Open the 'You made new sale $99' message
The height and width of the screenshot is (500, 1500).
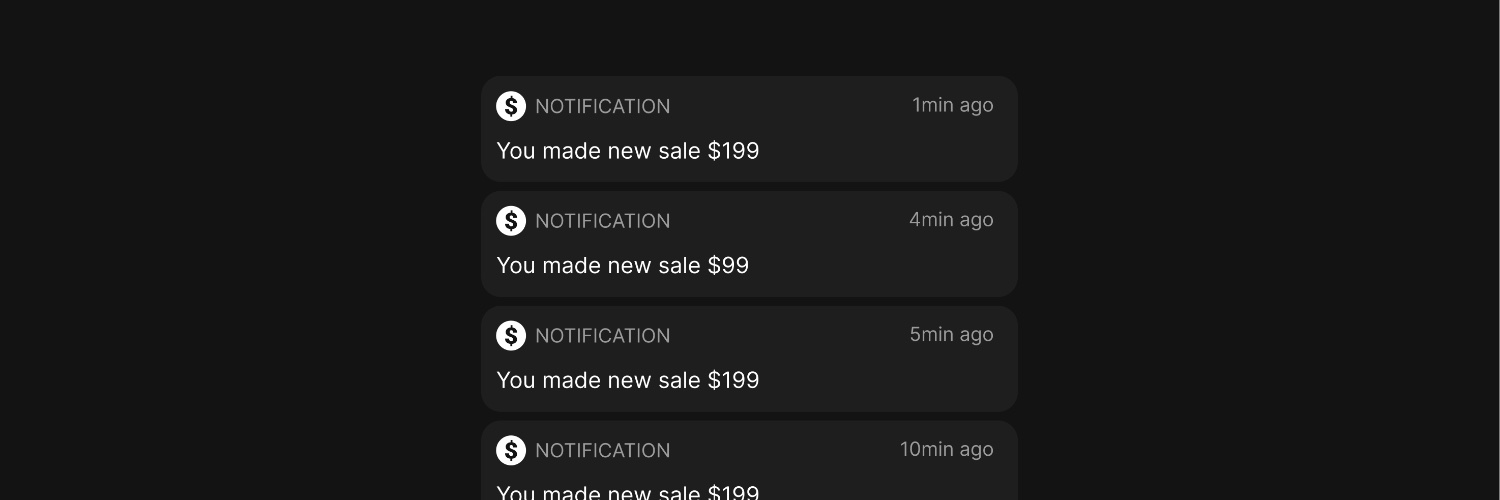623,266
